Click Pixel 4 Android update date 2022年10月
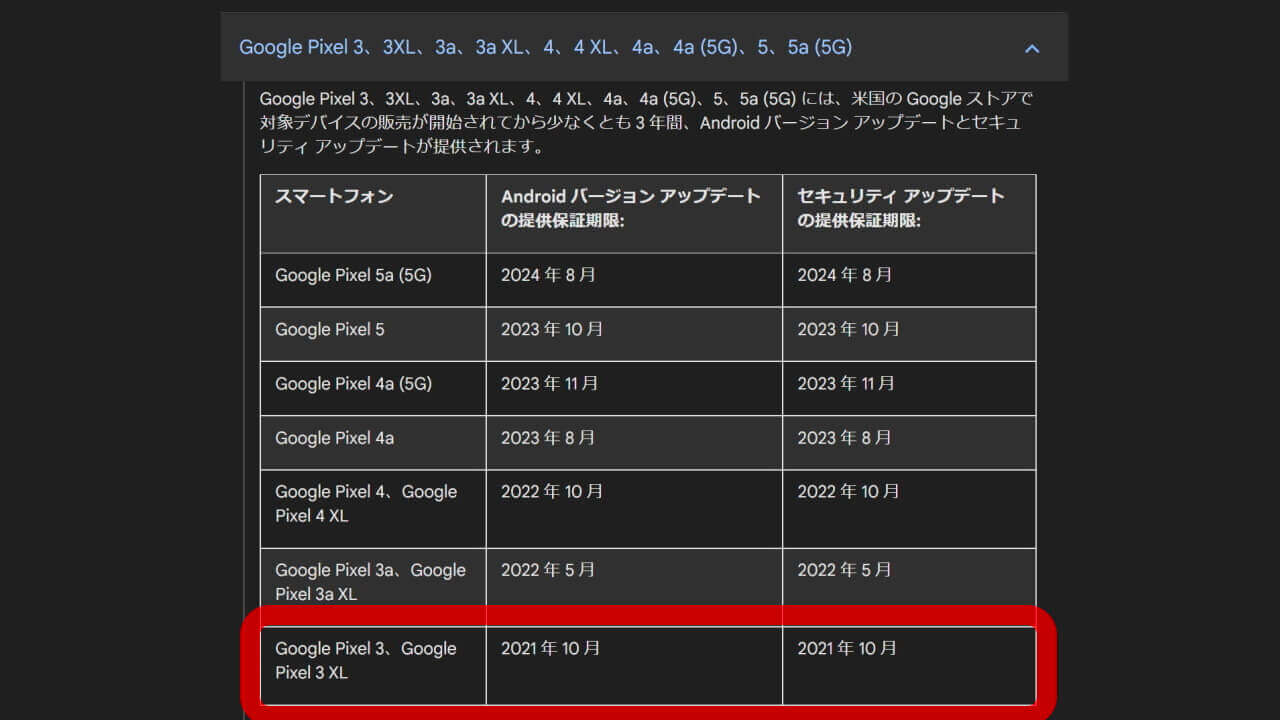 tap(552, 492)
